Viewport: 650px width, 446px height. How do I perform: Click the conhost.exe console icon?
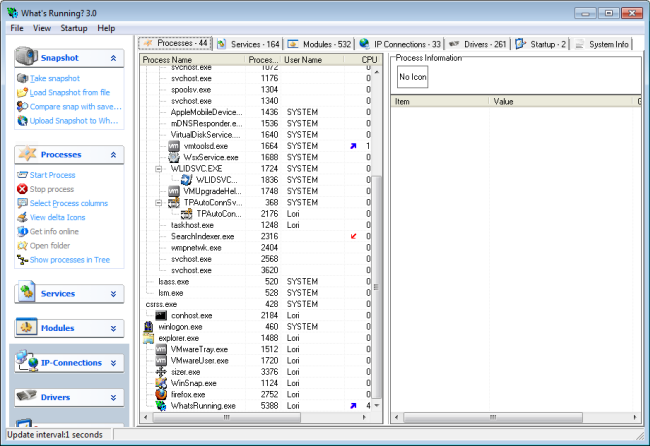161,315
